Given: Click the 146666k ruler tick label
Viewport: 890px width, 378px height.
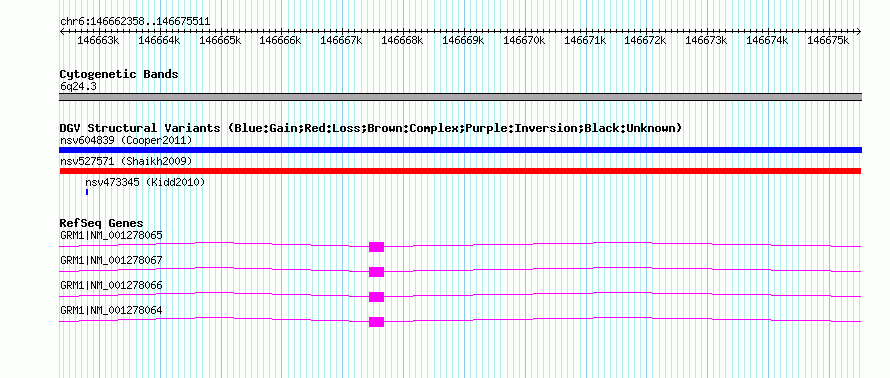Looking at the screenshot, I should pyautogui.click(x=280, y=40).
